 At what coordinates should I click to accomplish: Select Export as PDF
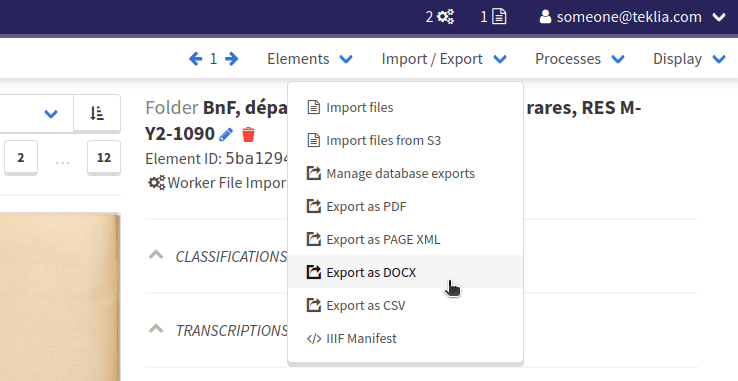point(405,206)
